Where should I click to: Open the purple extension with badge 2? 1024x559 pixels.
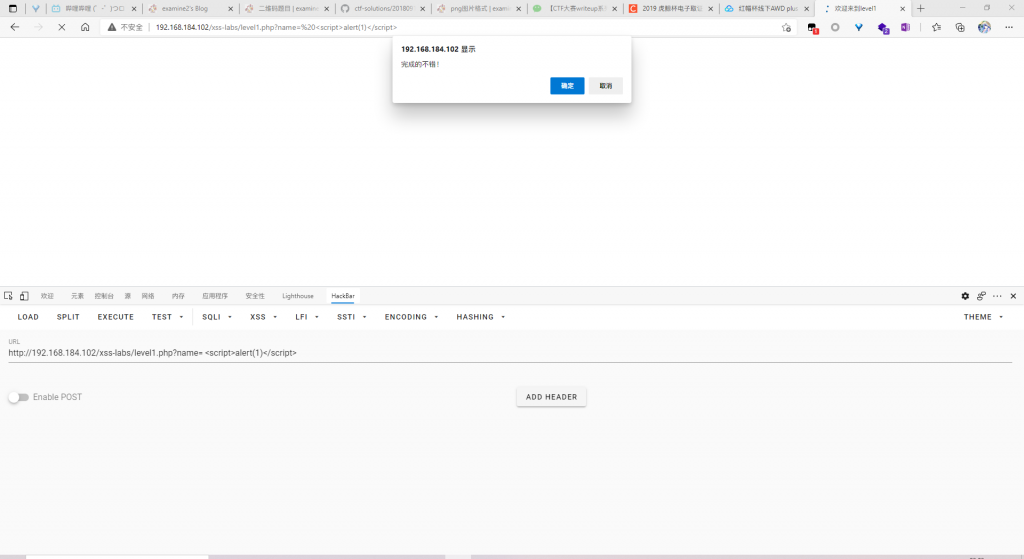click(x=883, y=28)
